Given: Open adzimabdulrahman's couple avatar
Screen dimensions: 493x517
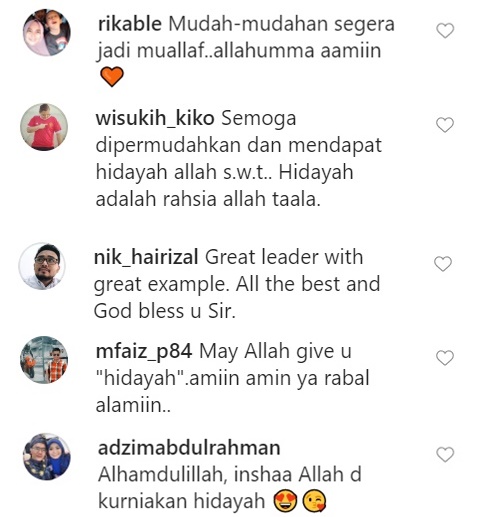Looking at the screenshot, I should [x=47, y=457].
